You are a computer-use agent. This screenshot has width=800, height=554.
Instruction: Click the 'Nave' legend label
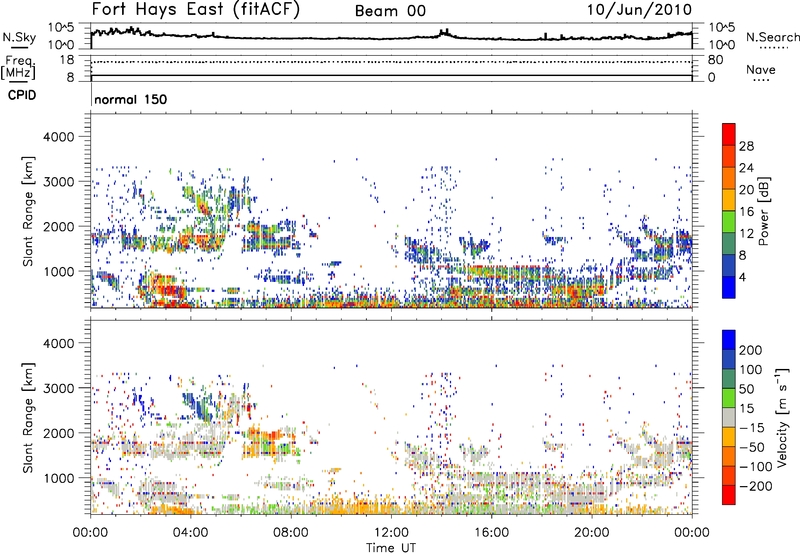coord(760,69)
